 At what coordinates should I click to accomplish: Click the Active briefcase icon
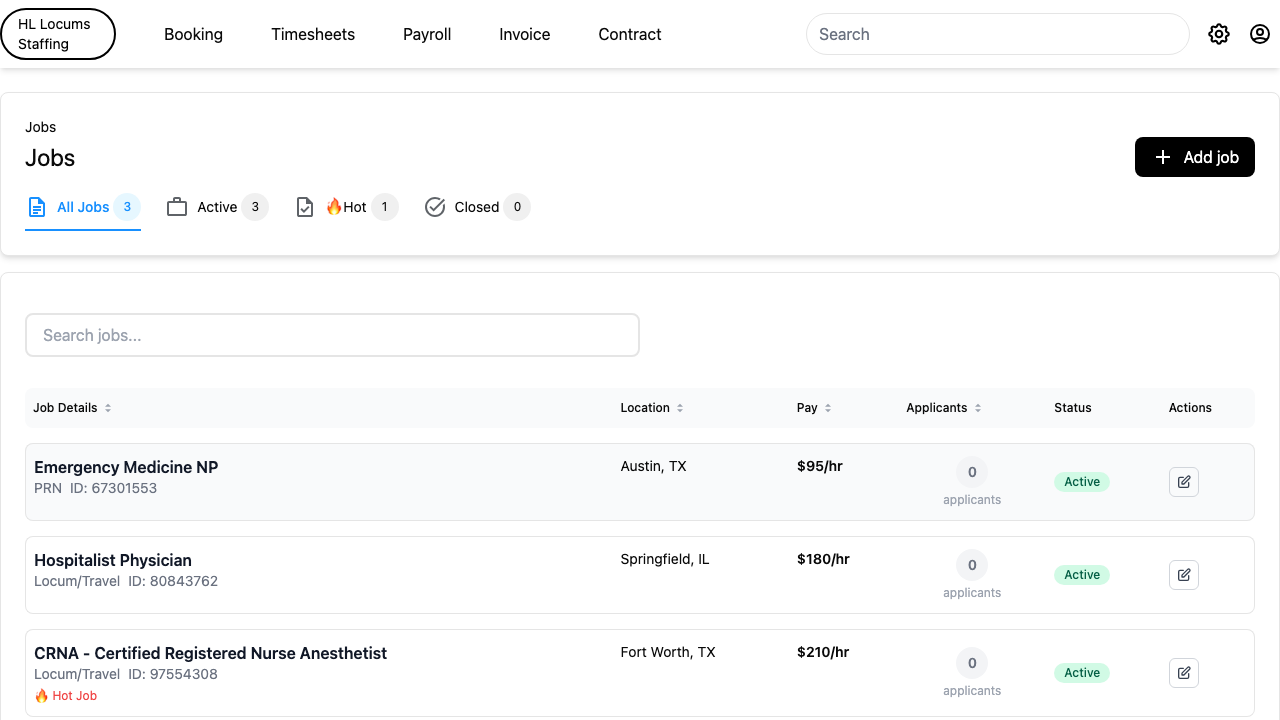[177, 207]
